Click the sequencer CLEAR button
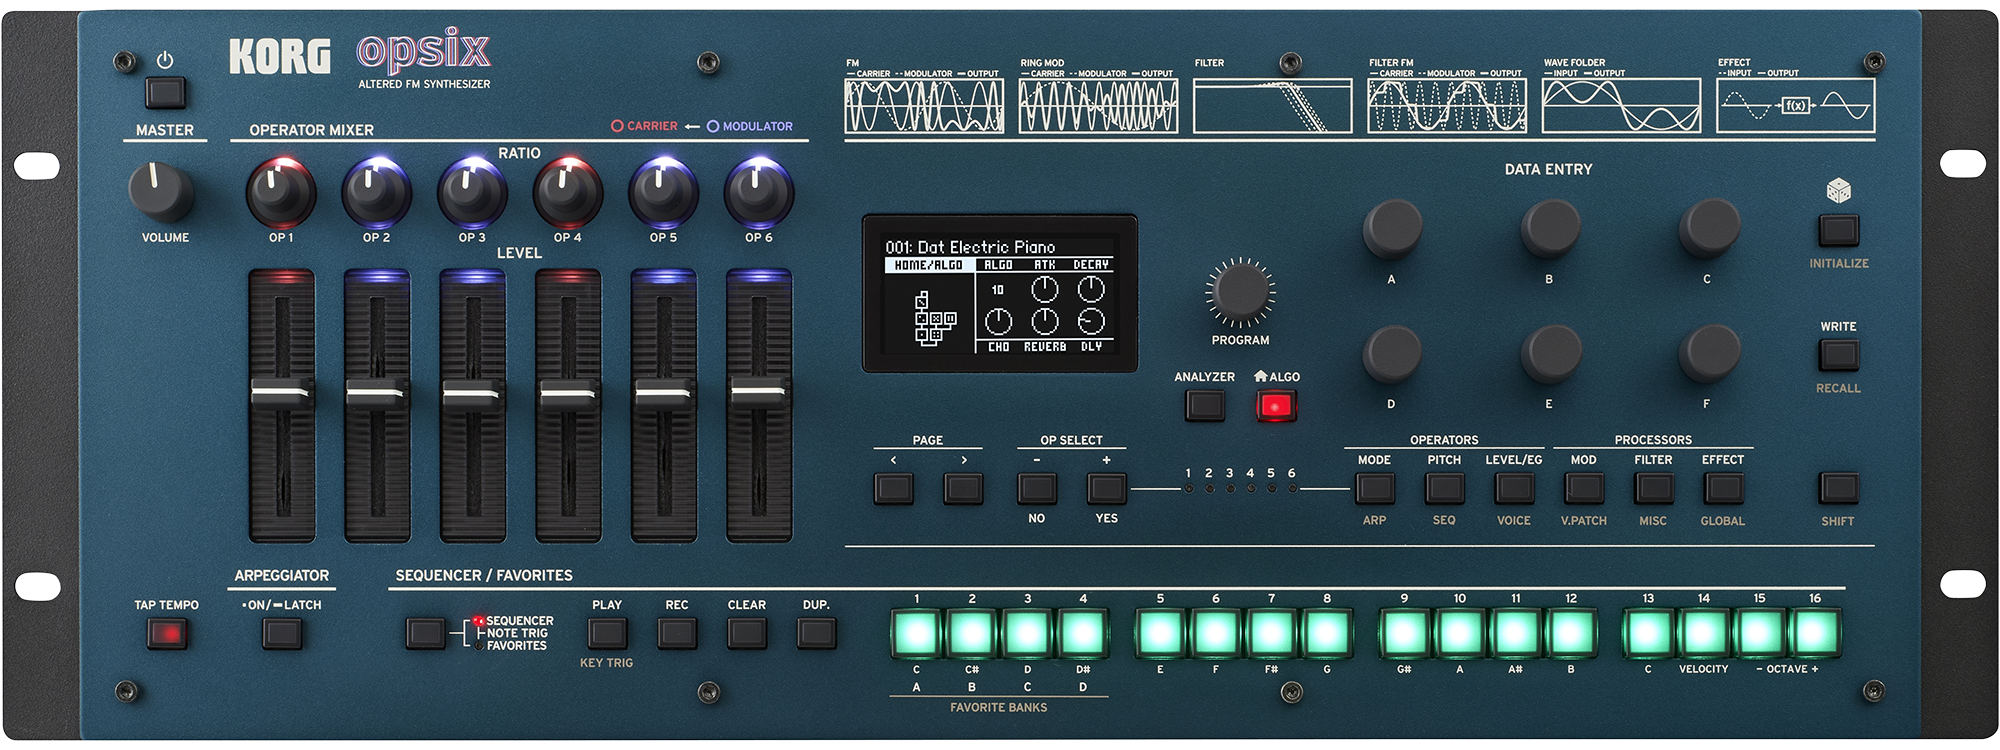Image resolution: width=2000 pixels, height=750 pixels. pos(747,633)
